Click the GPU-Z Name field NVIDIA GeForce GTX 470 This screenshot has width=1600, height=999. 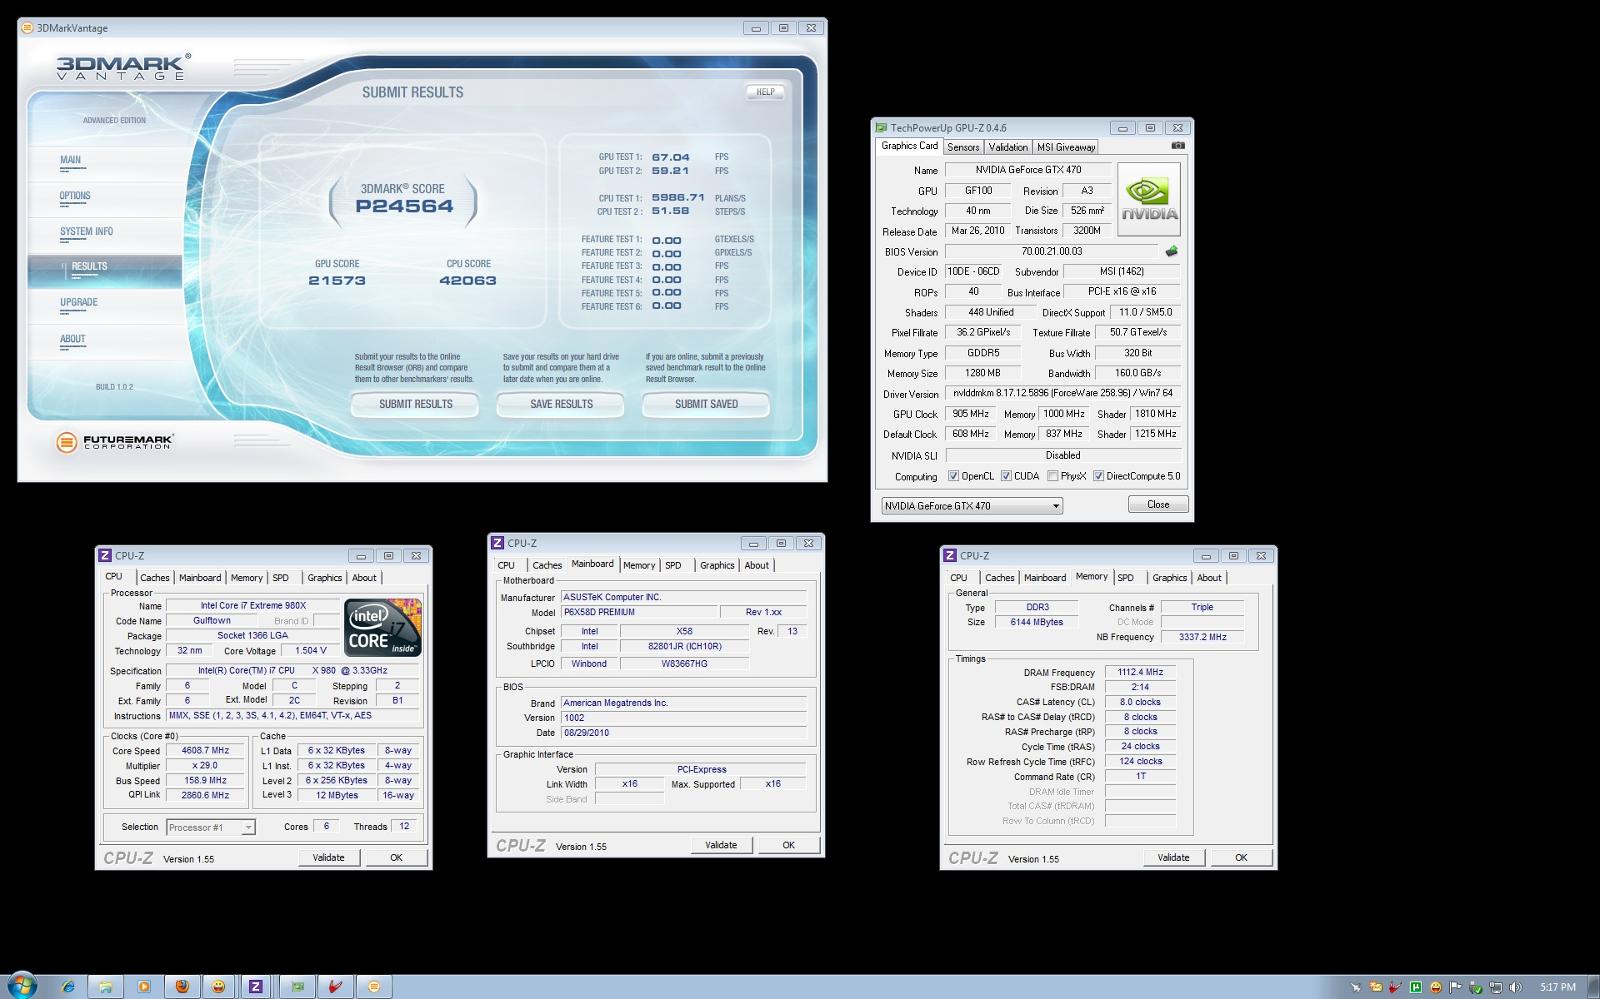coord(1028,170)
